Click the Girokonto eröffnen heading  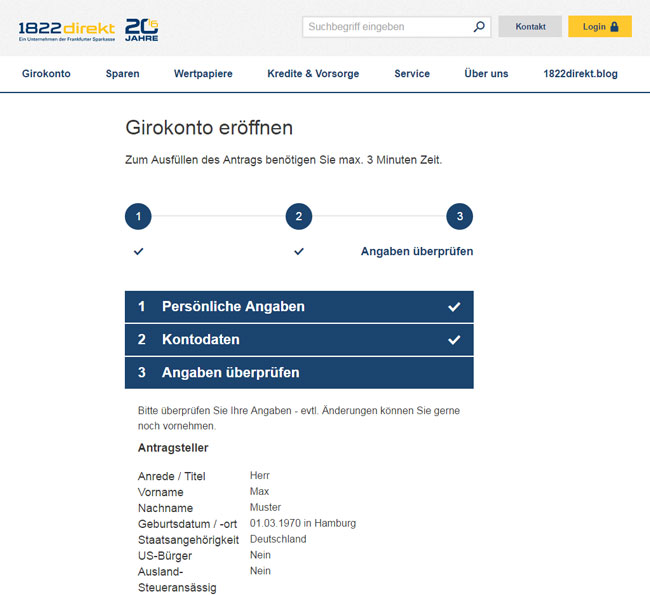click(209, 128)
